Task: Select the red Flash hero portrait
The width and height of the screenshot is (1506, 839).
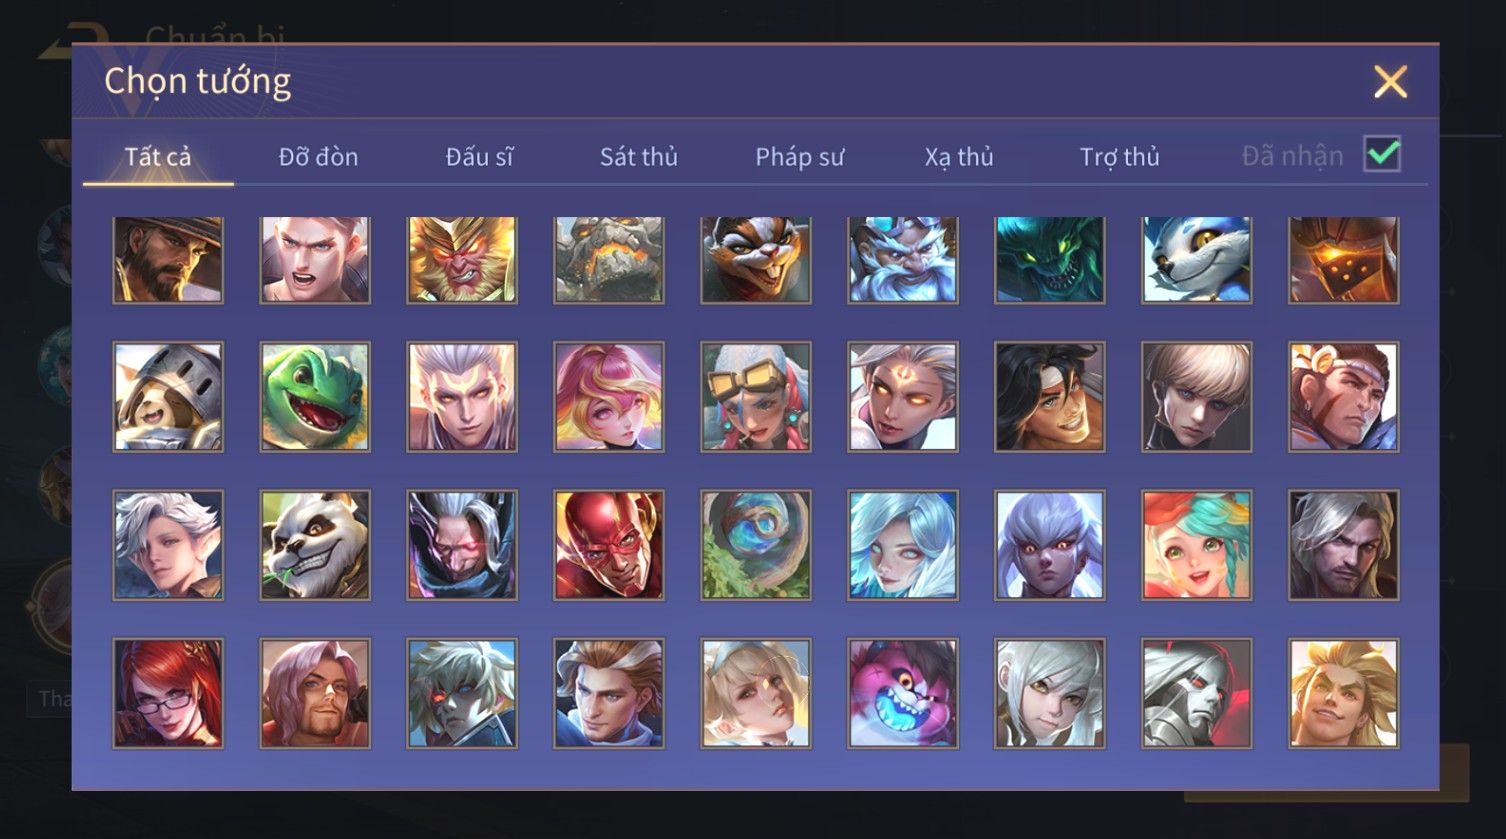Action: [609, 545]
